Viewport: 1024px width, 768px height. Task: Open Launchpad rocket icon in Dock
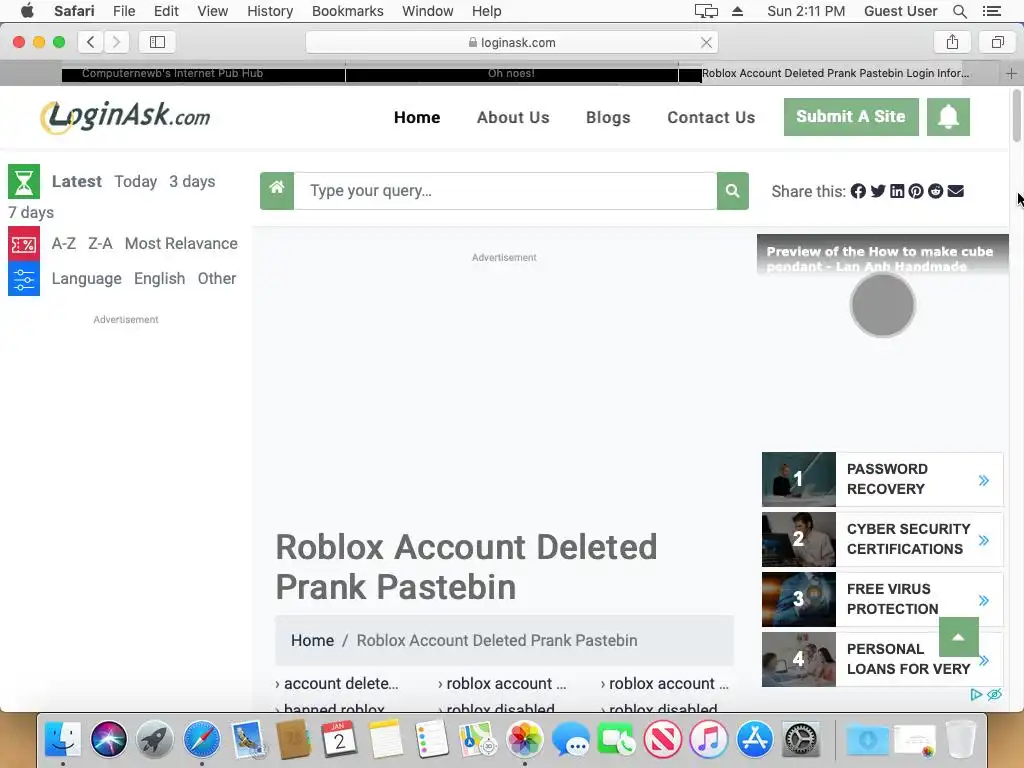pos(155,739)
